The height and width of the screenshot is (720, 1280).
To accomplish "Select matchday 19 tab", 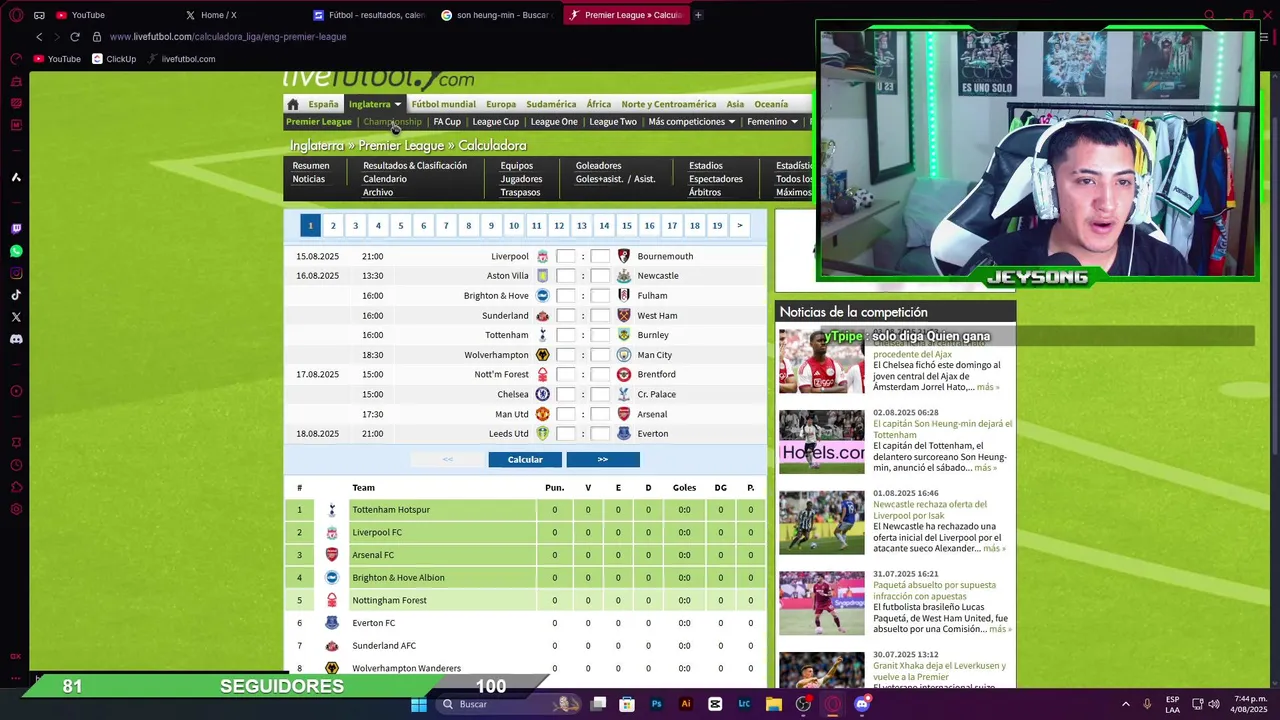I will [x=717, y=226].
